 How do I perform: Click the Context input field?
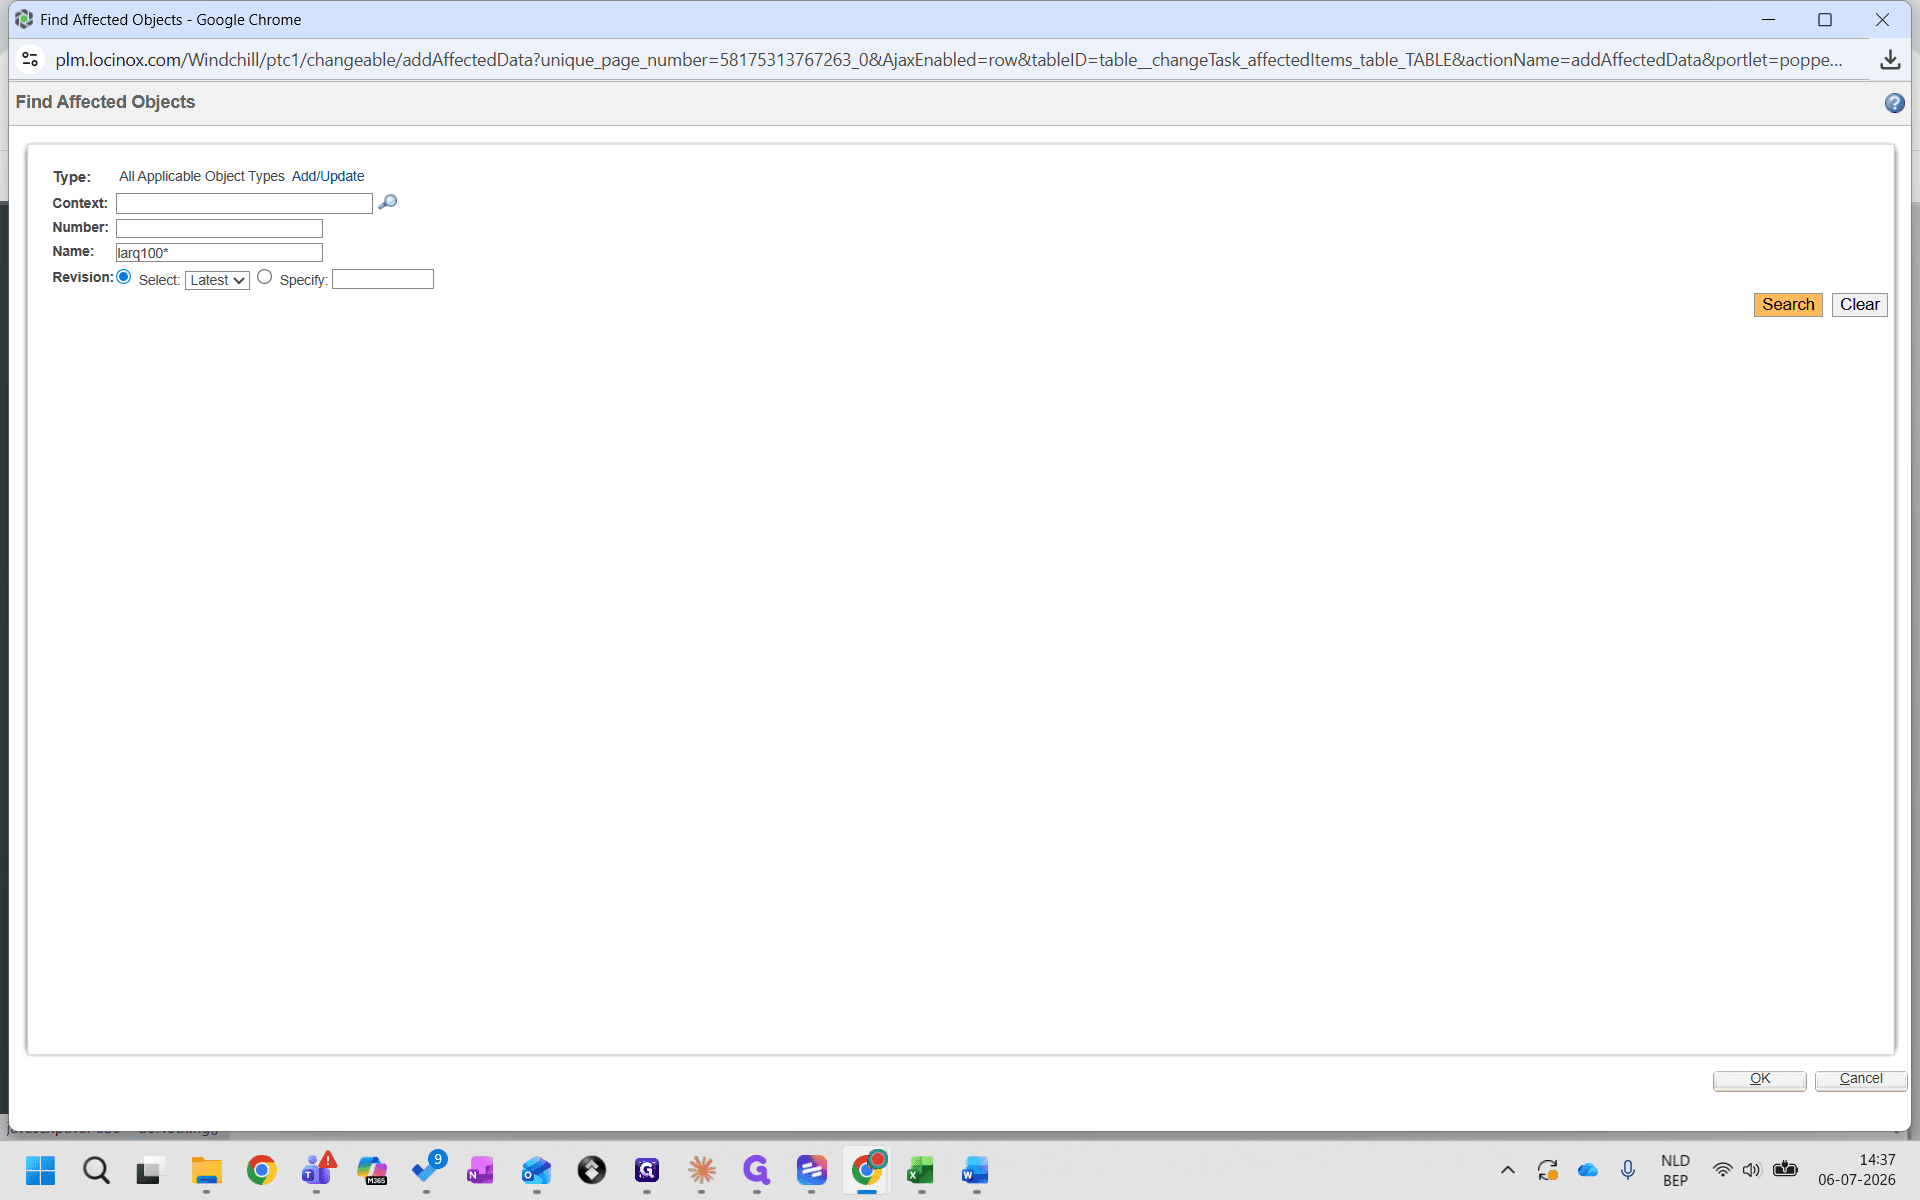[244, 203]
